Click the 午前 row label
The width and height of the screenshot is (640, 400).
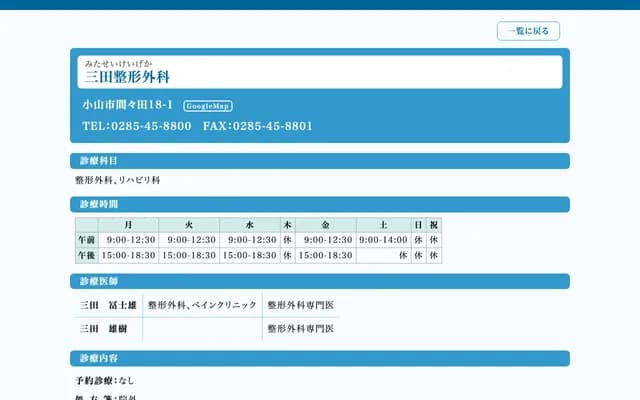[87, 240]
